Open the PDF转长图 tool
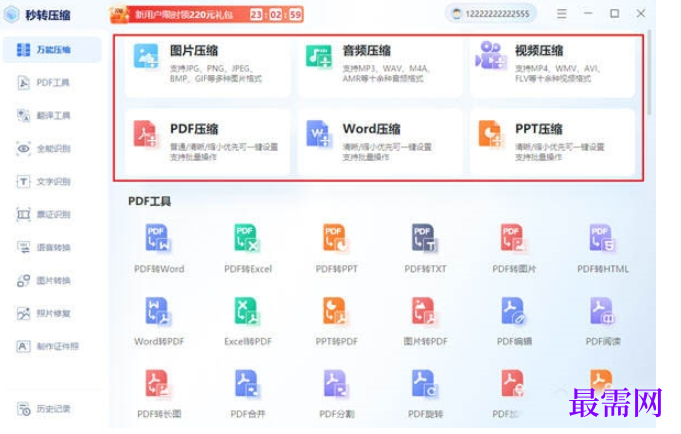The image size is (681, 434). tap(159, 394)
